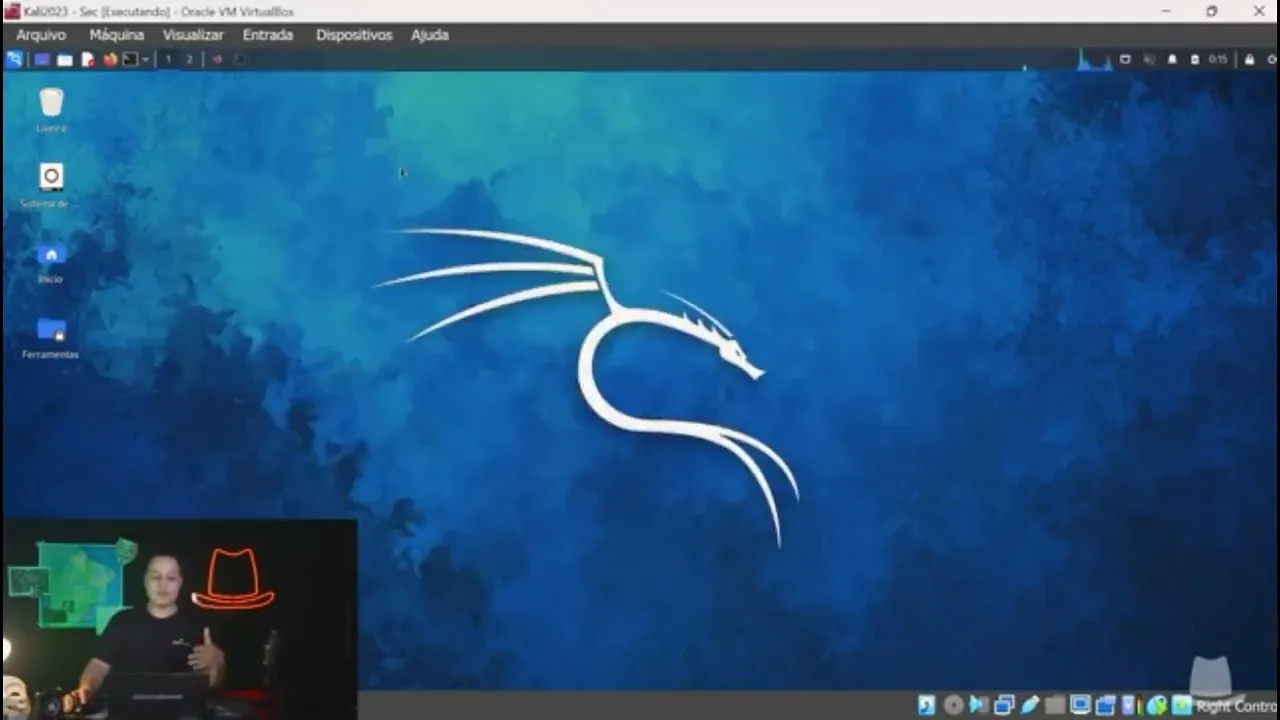Click the show desktop panel icon
Screen dimensions: 1280x720
coord(42,59)
